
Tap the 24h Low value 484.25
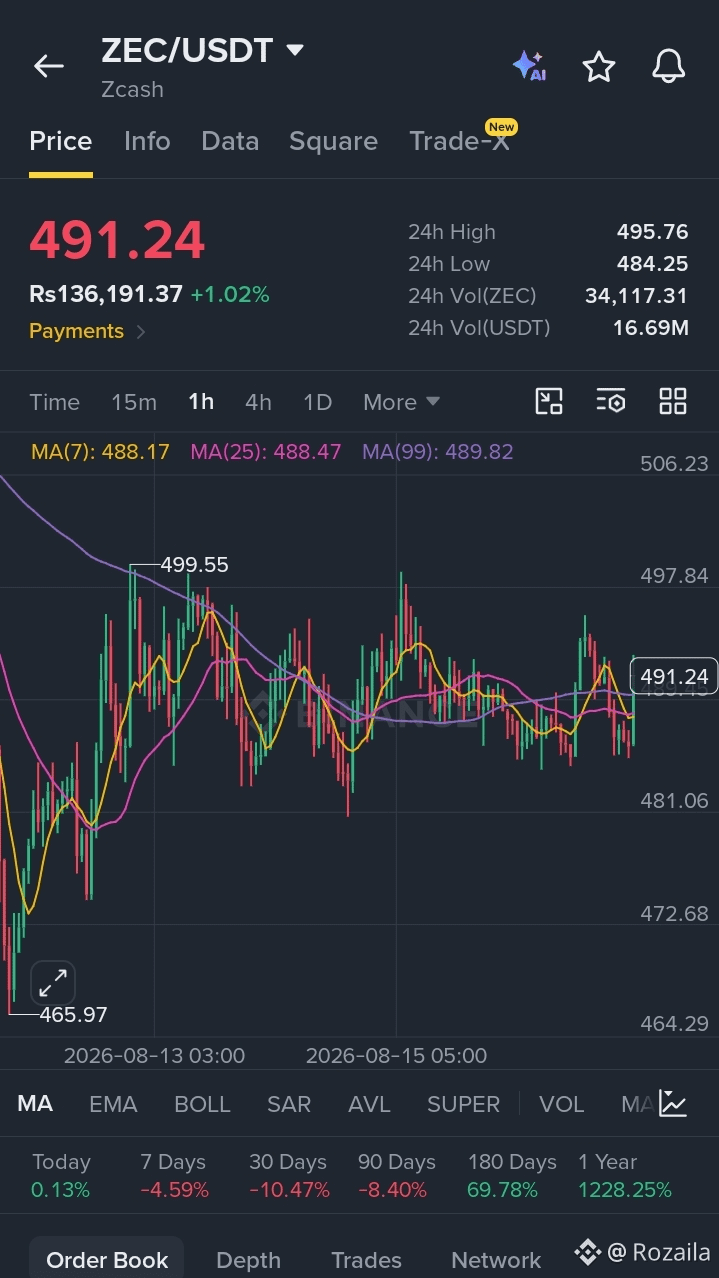click(x=652, y=264)
